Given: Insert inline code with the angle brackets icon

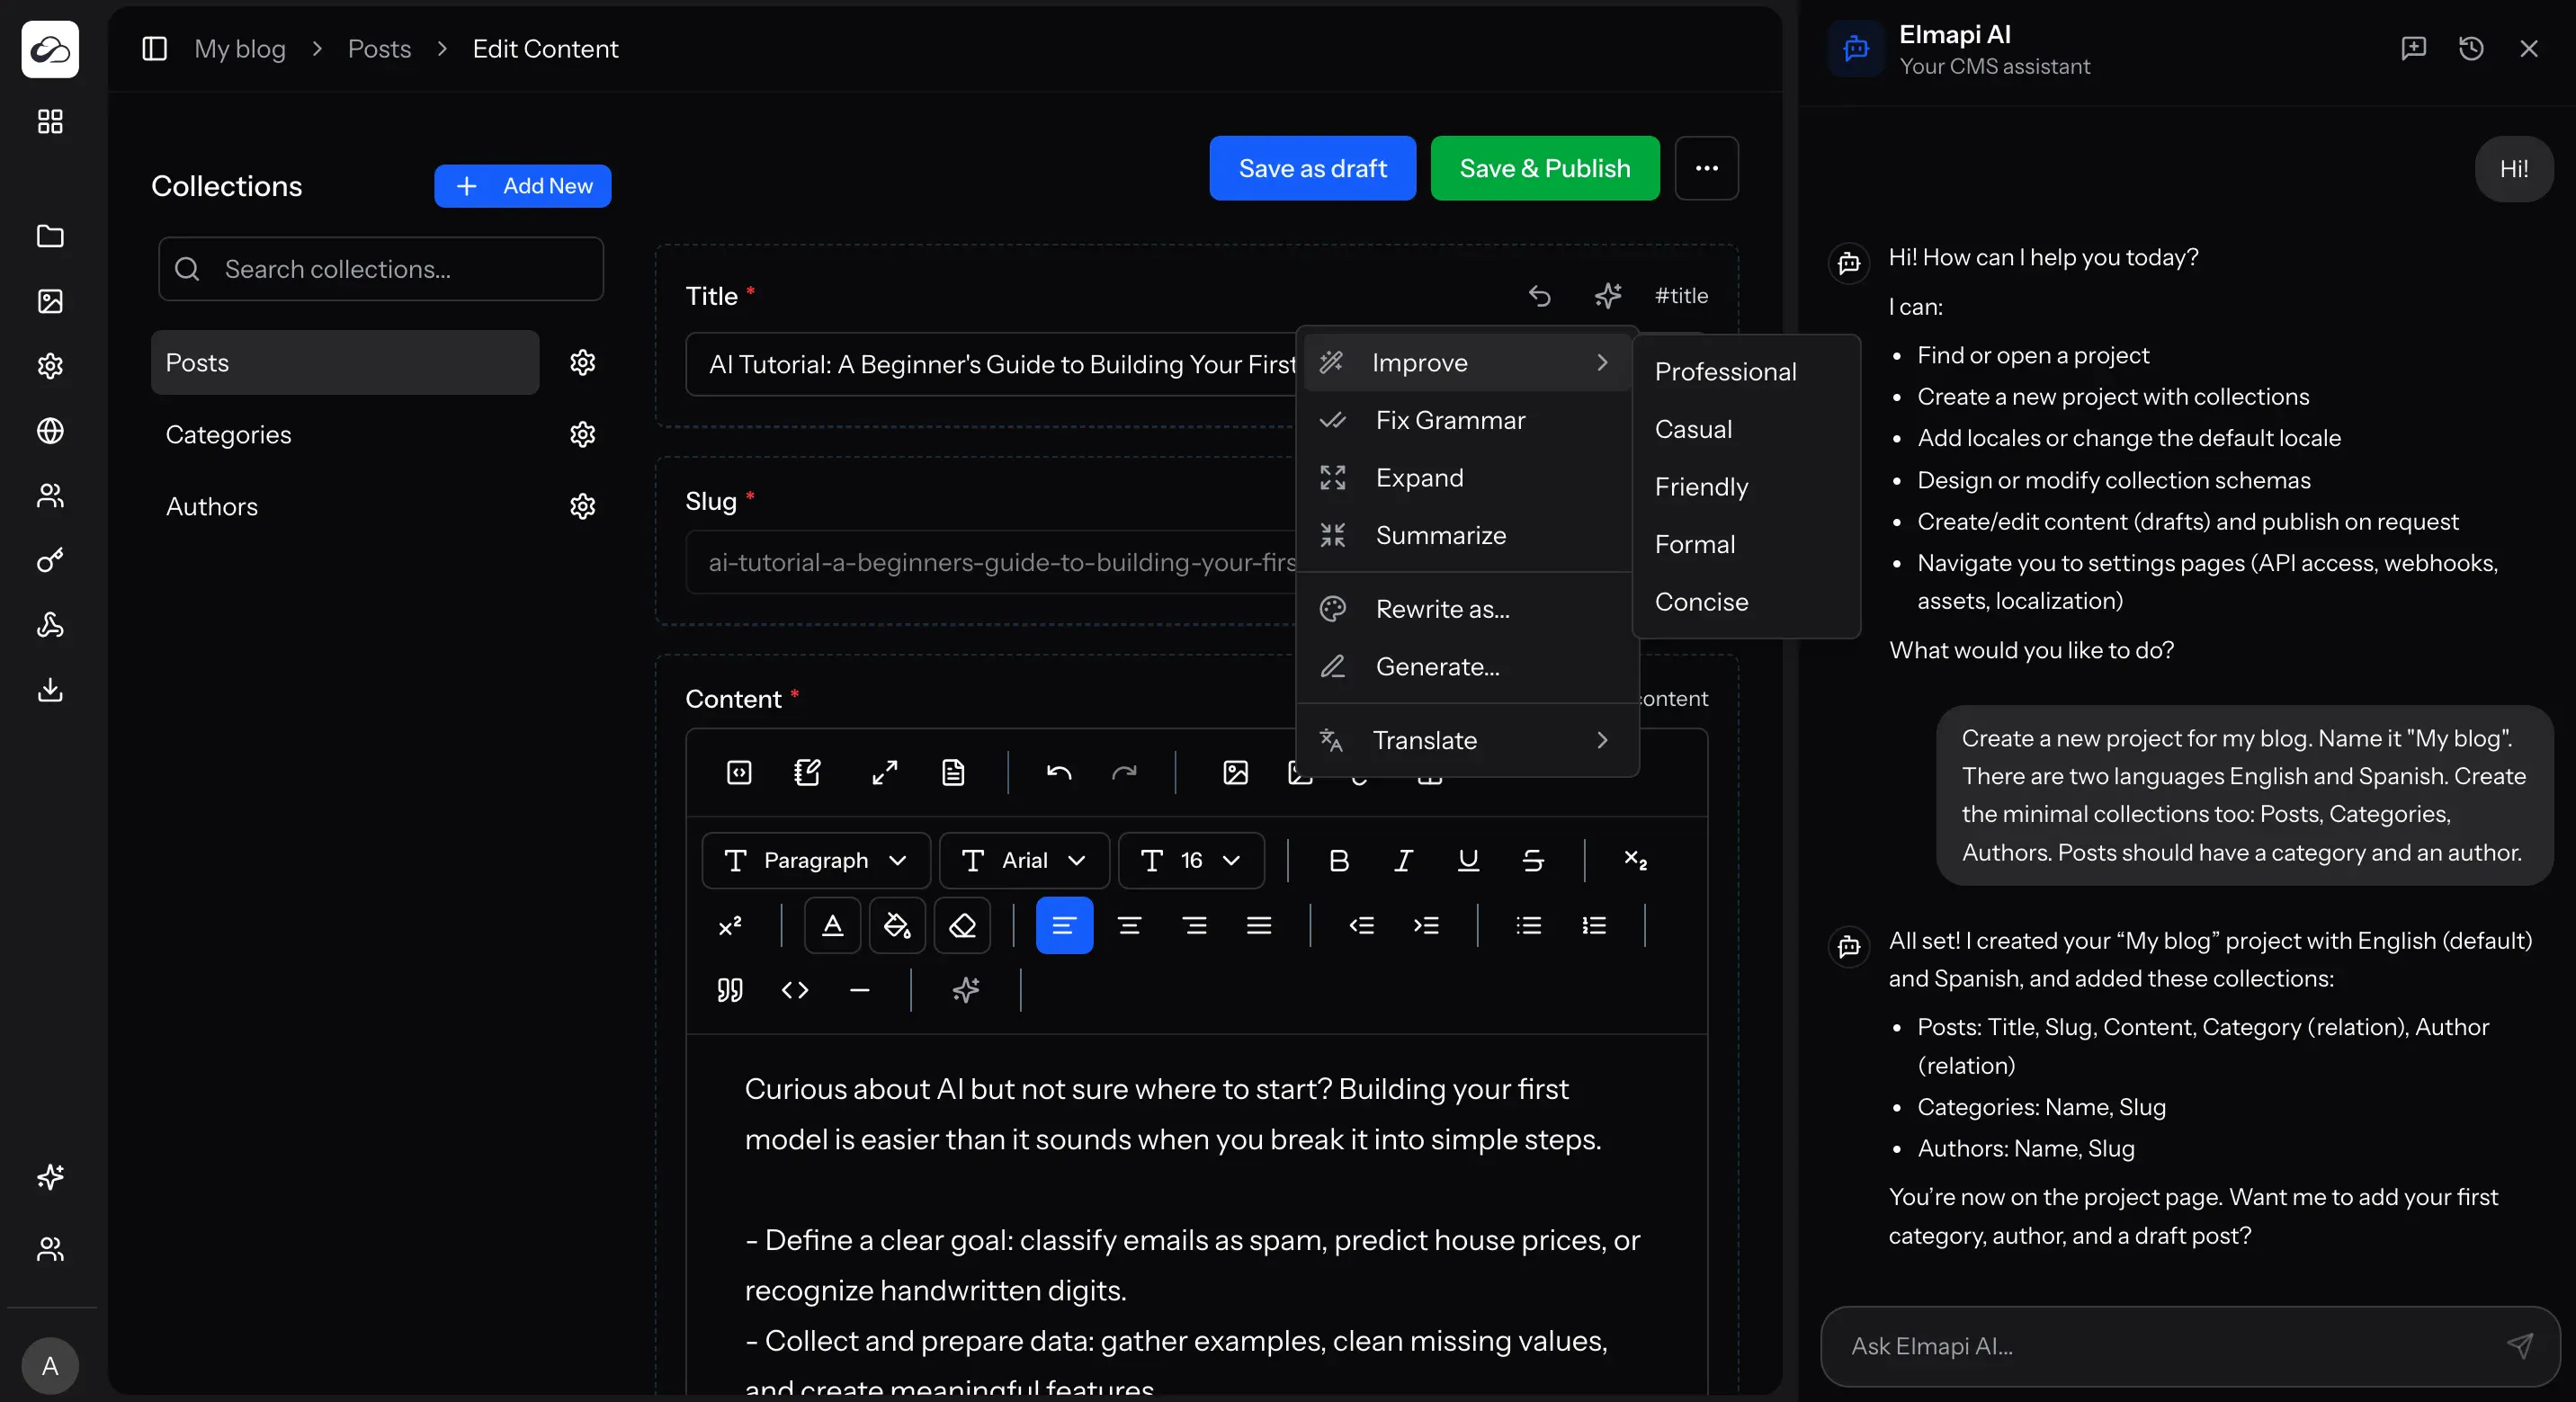Looking at the screenshot, I should click(795, 990).
